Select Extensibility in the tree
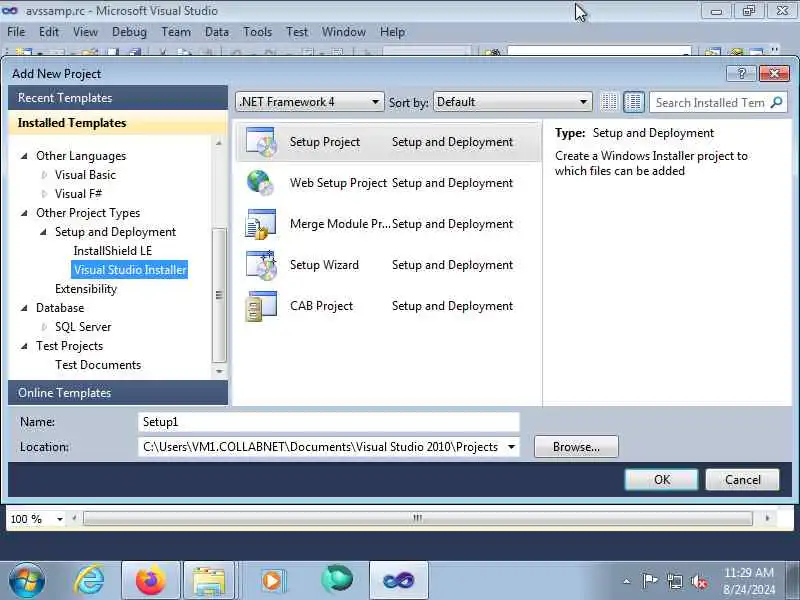This screenshot has width=800, height=600. (x=86, y=289)
